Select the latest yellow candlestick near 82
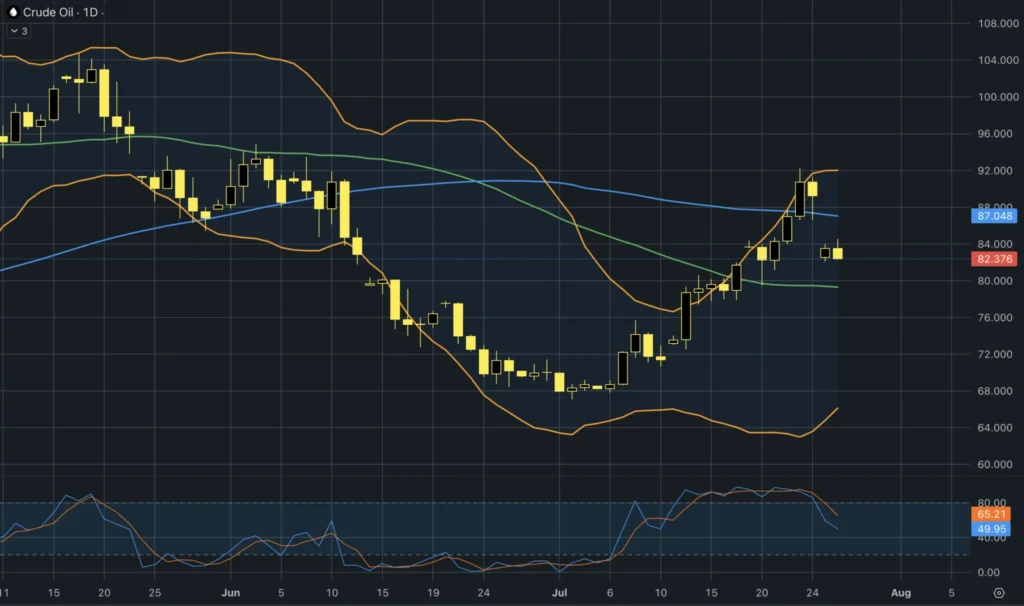Image resolution: width=1024 pixels, height=606 pixels. [x=837, y=253]
